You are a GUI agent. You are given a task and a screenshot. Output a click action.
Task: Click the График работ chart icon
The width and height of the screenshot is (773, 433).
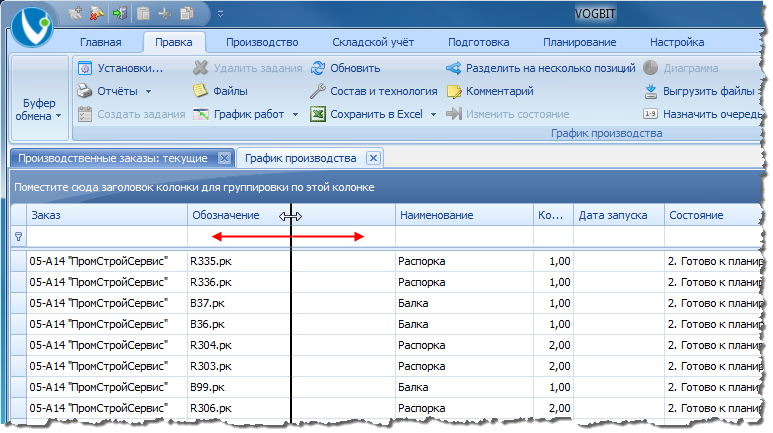[x=201, y=114]
